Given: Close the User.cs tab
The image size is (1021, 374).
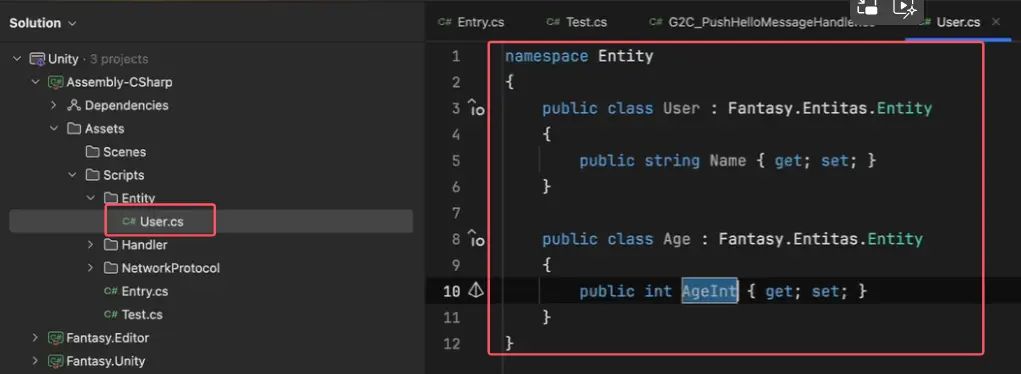Looking at the screenshot, I should pos(996,22).
